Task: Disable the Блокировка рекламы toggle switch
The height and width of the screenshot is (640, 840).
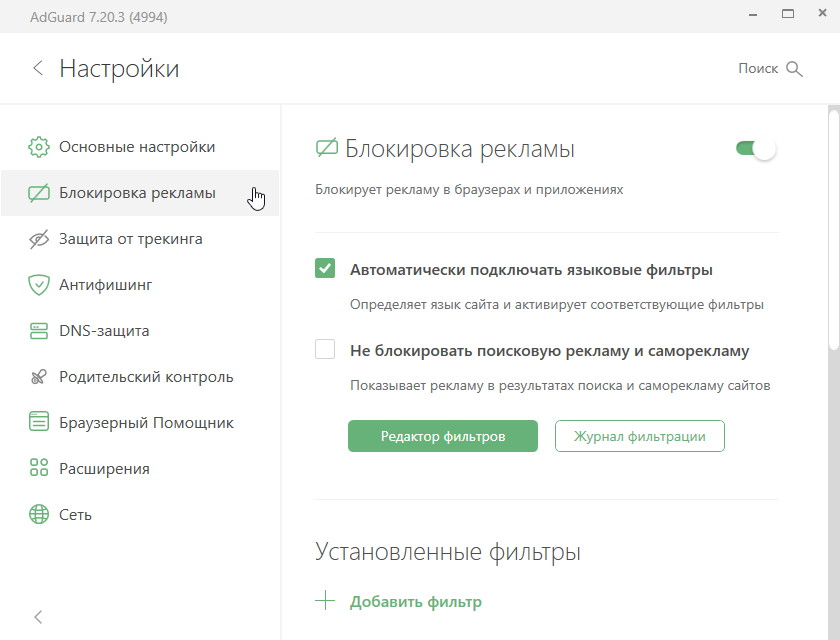Action: (756, 148)
